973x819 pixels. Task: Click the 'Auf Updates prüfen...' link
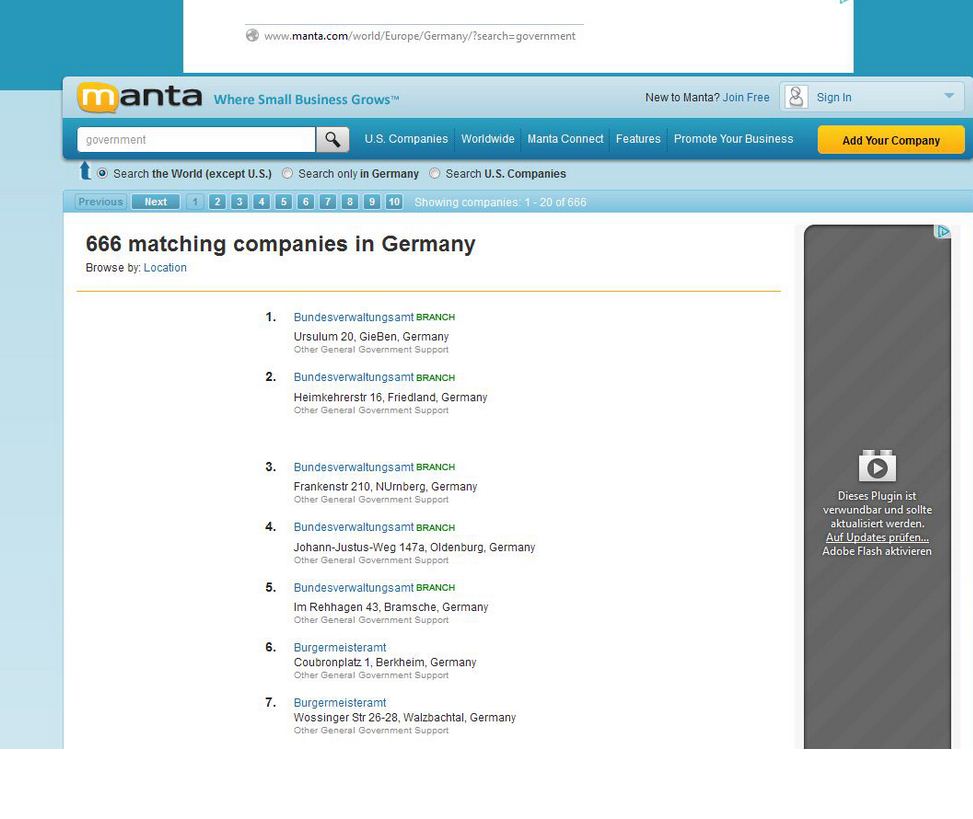pyautogui.click(x=877, y=538)
